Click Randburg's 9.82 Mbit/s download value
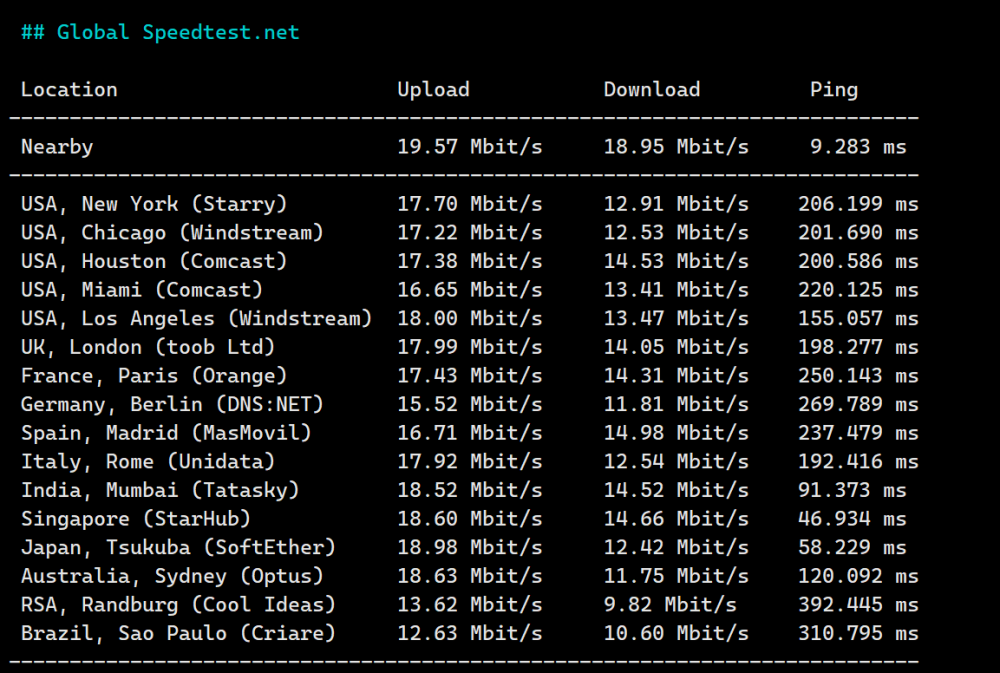This screenshot has height=673, width=1000. tap(669, 605)
